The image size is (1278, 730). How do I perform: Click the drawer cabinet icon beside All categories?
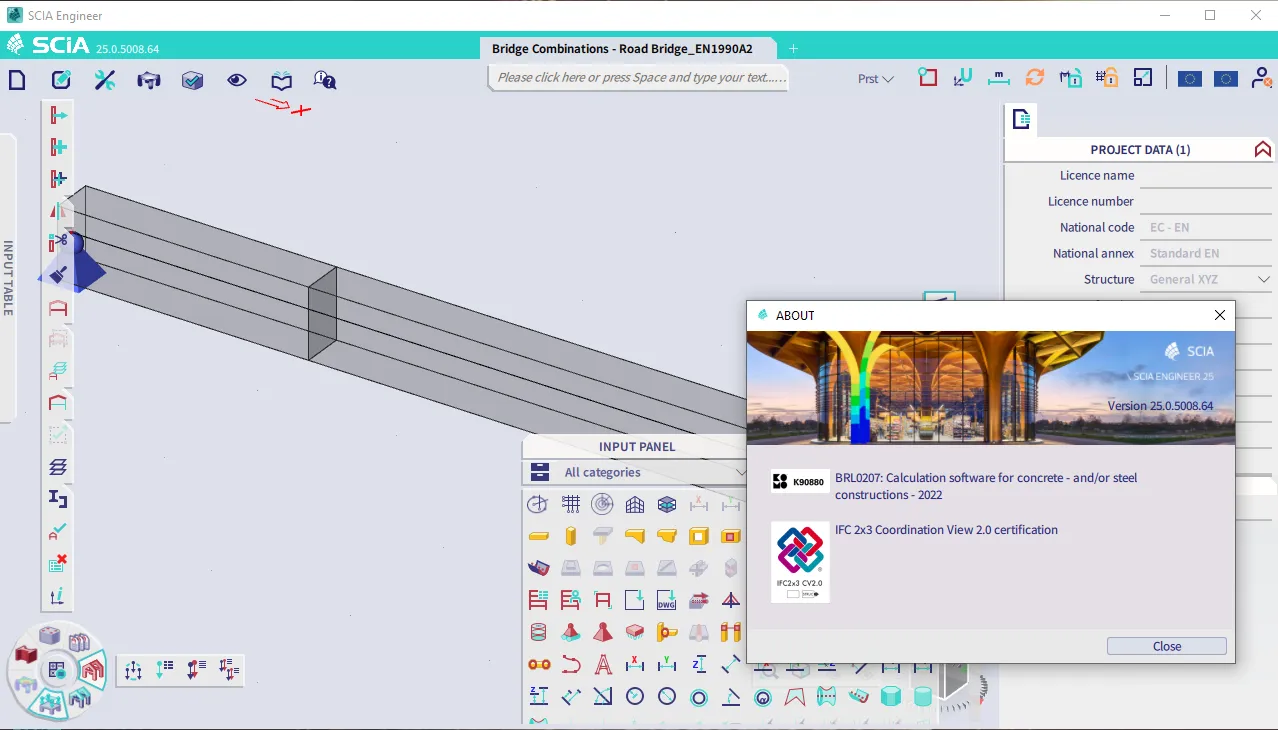[x=540, y=472]
